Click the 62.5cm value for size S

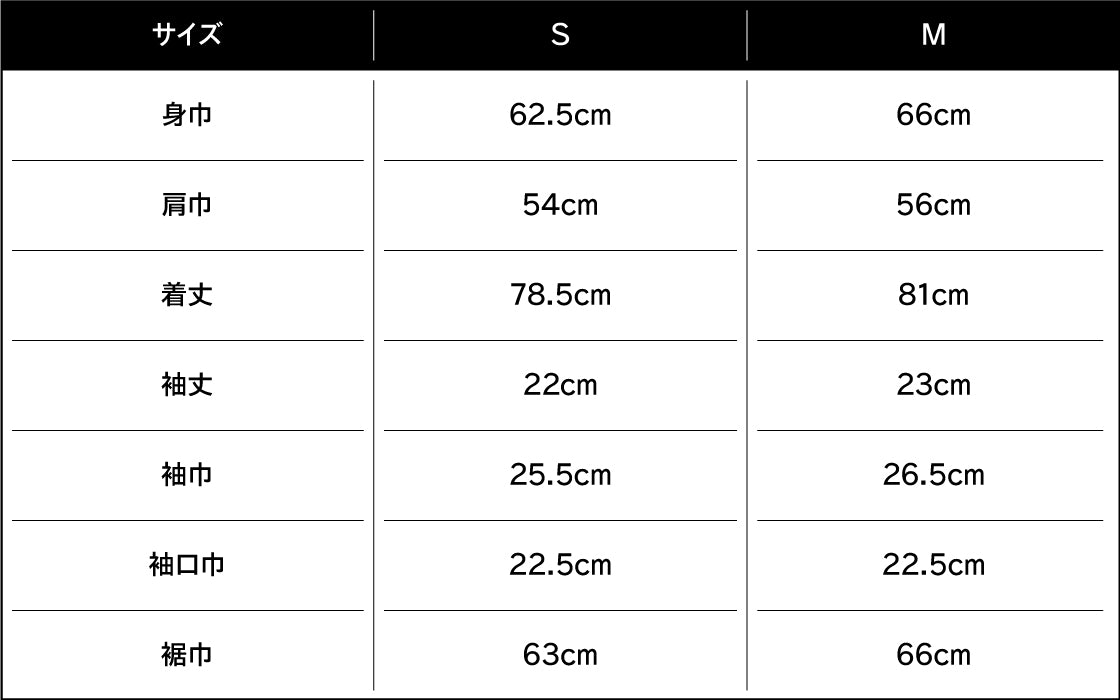tap(560, 116)
